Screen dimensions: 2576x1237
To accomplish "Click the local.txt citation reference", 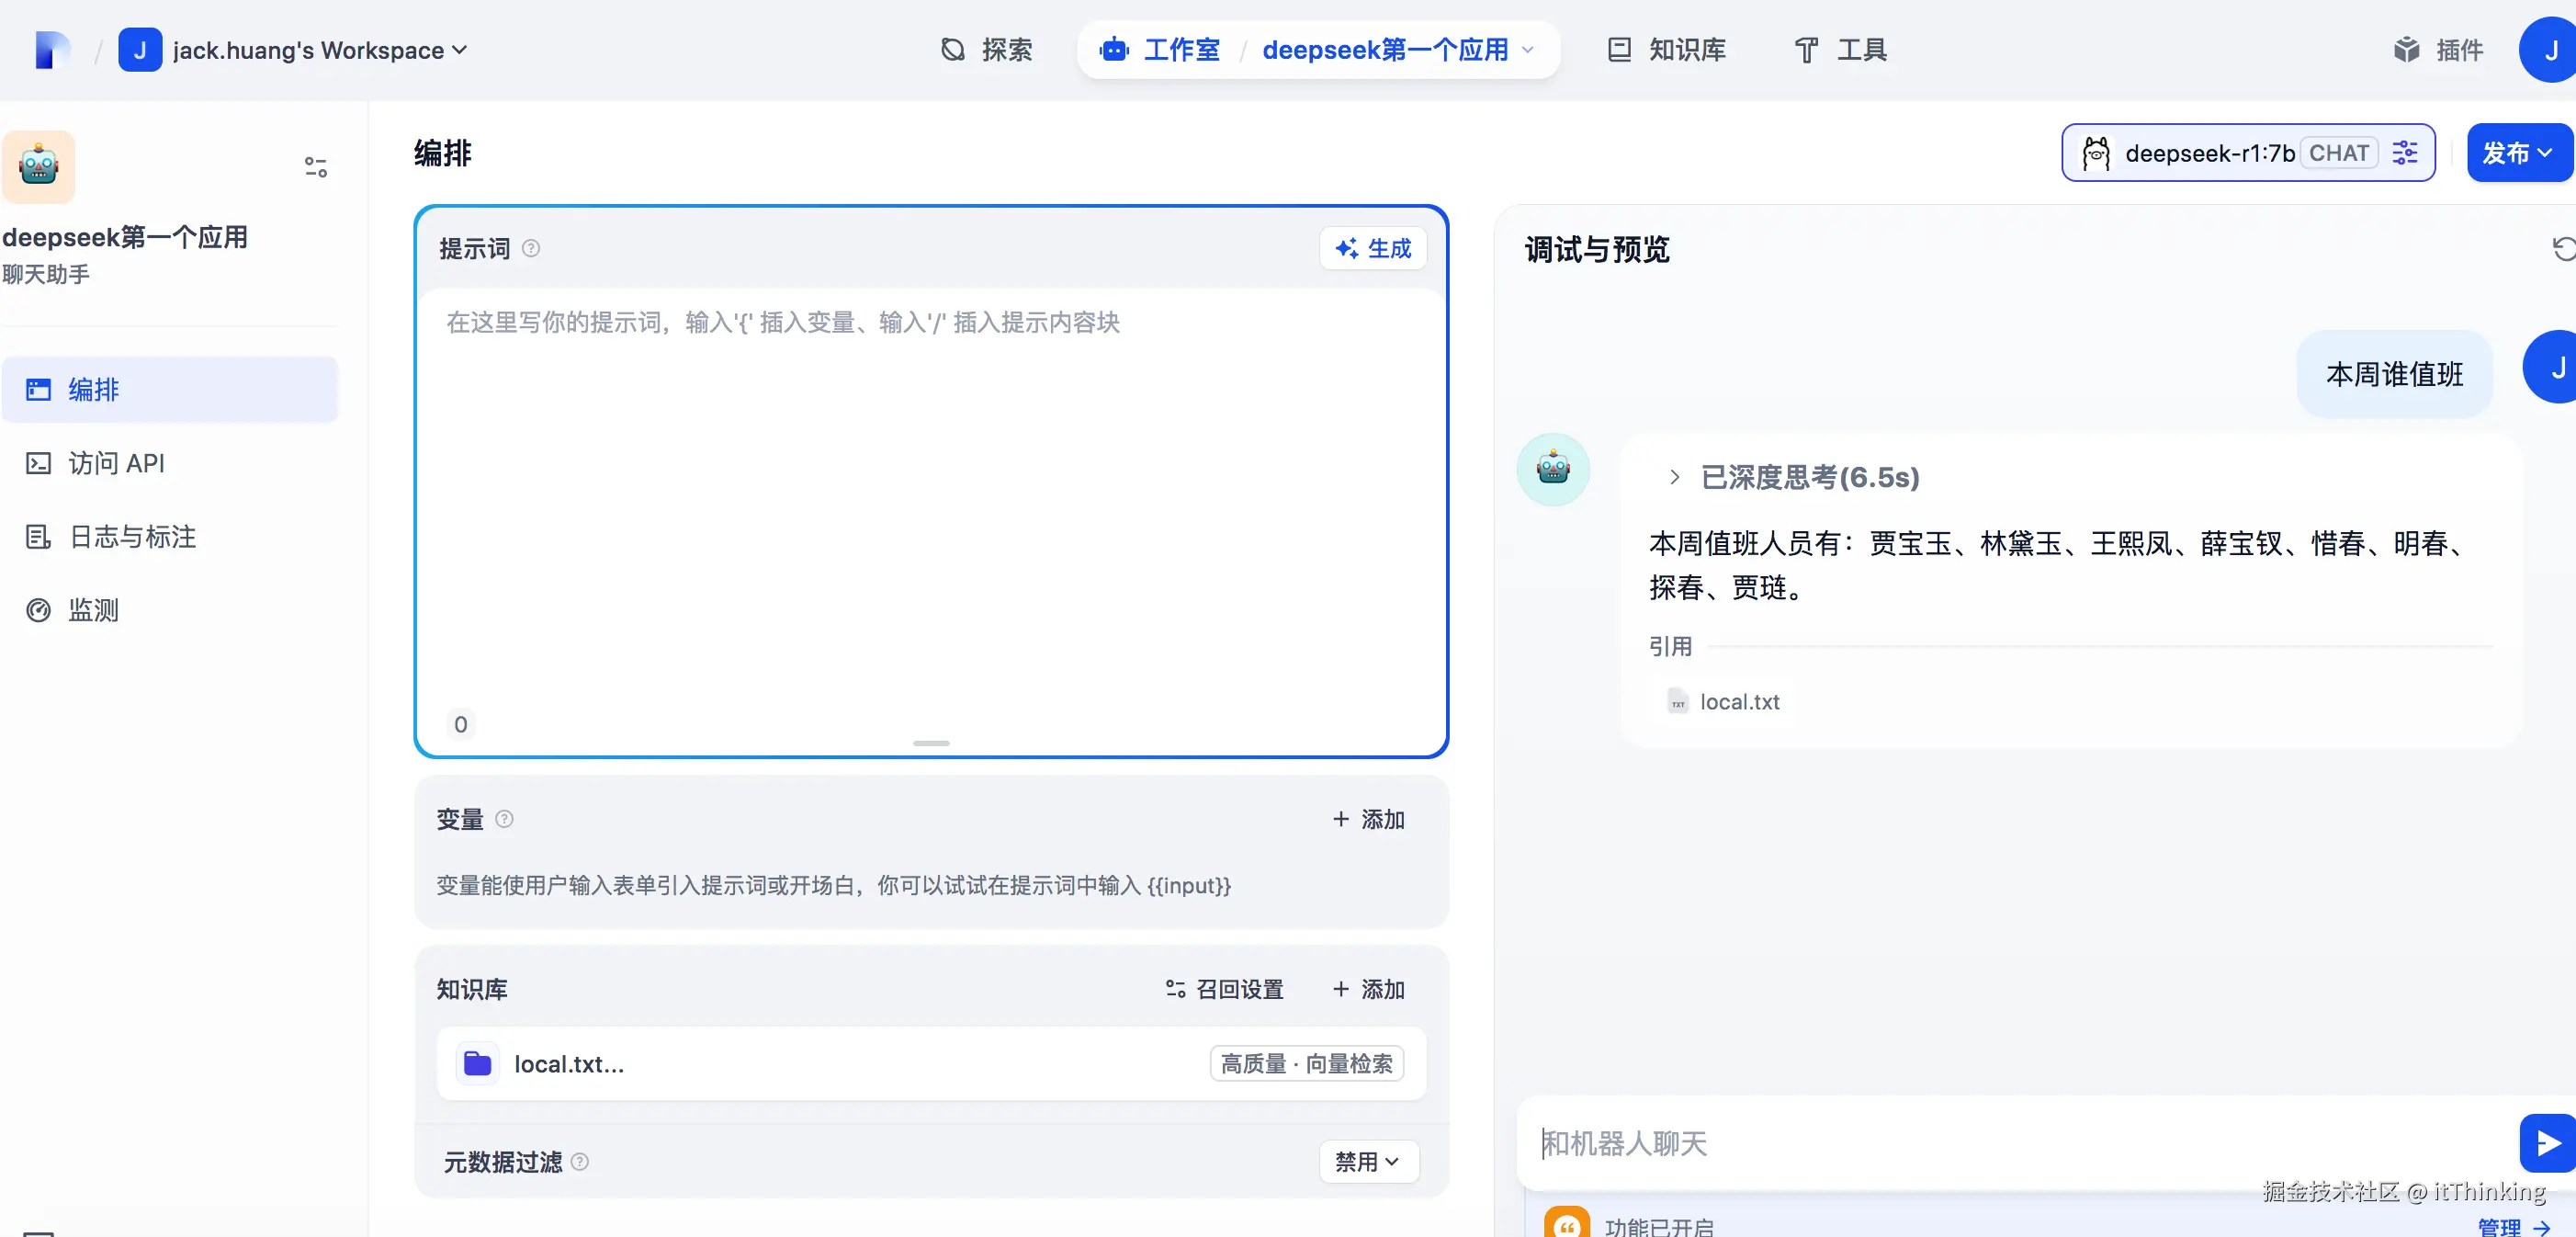I will pyautogui.click(x=1725, y=702).
